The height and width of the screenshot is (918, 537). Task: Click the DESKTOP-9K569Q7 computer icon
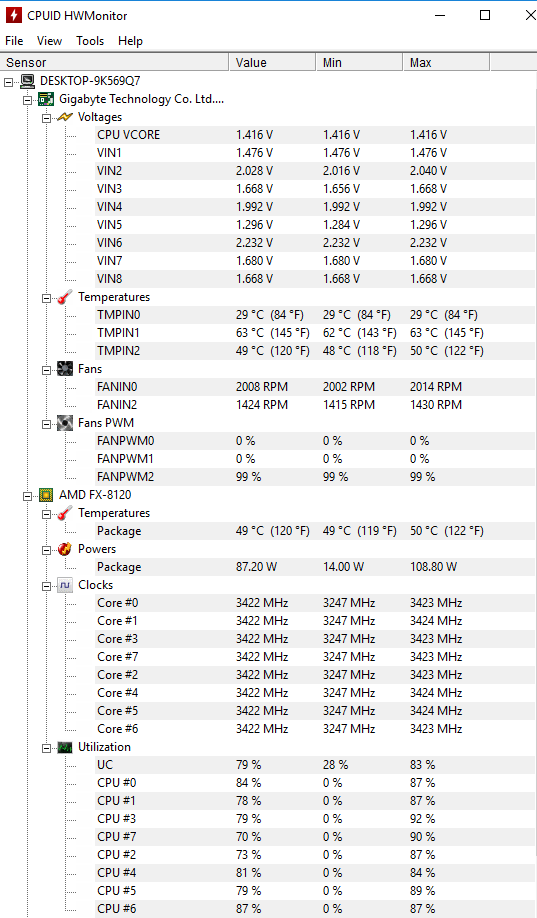click(x=27, y=81)
